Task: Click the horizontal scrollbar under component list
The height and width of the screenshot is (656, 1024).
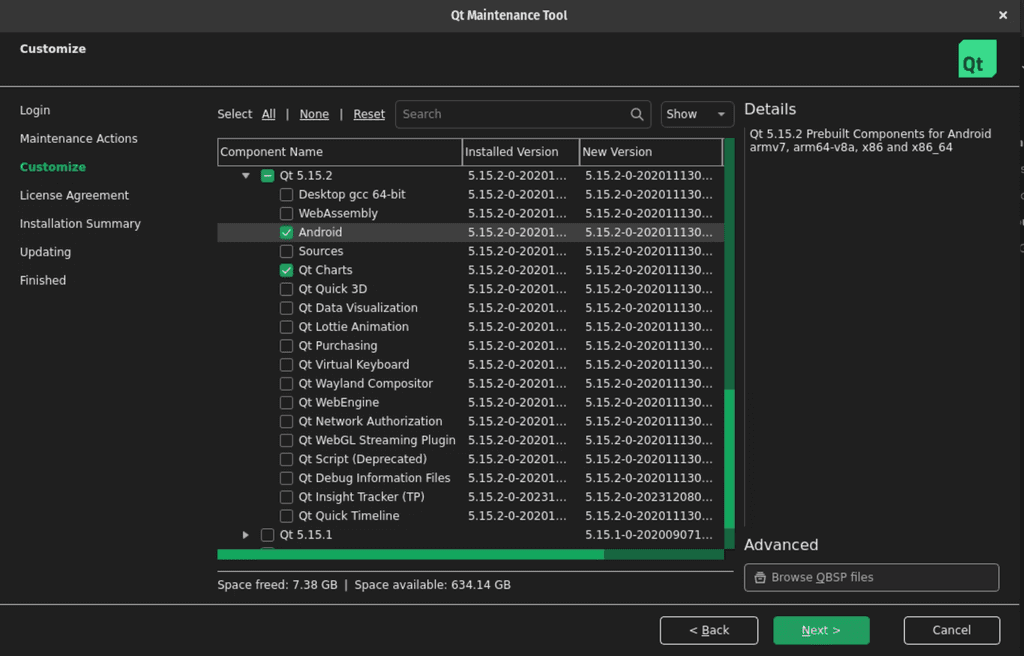Action: point(411,555)
